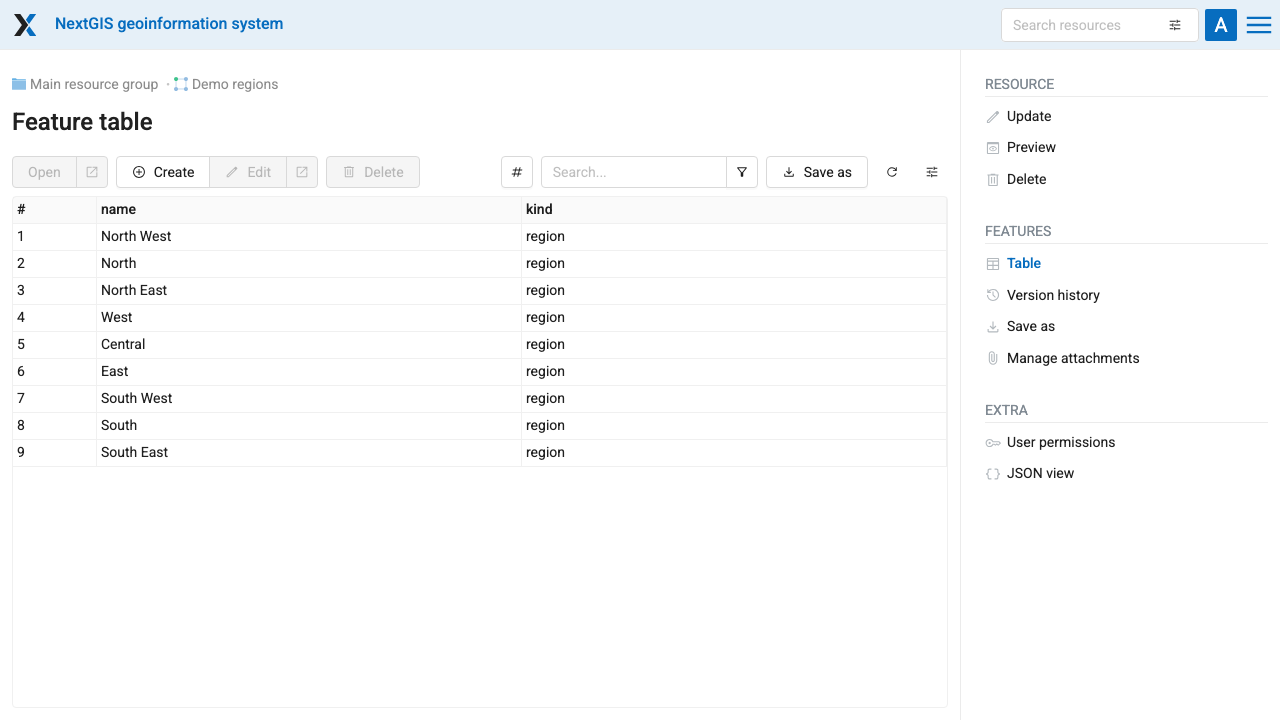Toggle the # feature ID column button
This screenshot has height=720, width=1280.
[x=517, y=172]
